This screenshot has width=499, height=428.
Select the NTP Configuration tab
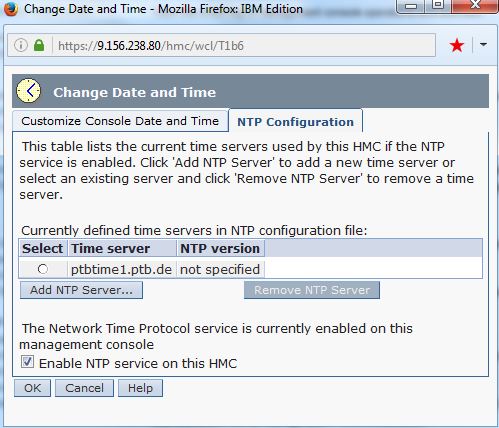click(x=295, y=122)
